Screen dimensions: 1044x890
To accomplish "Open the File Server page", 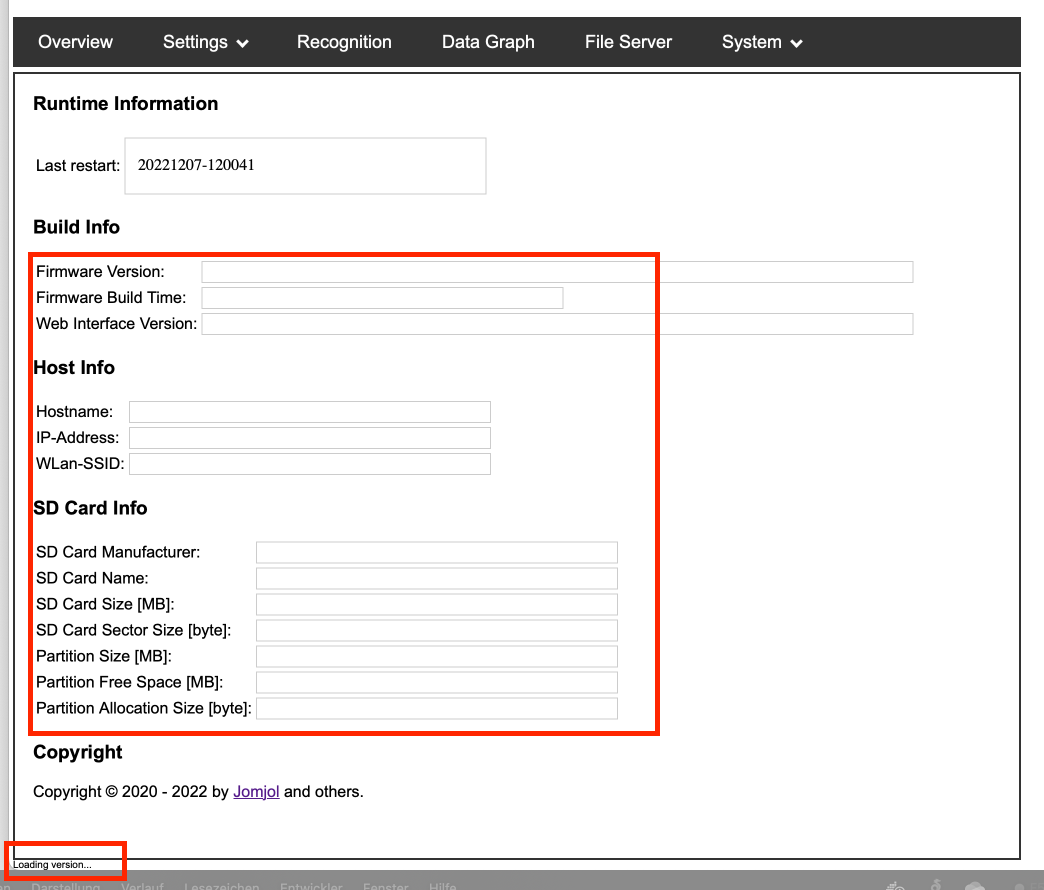I will pyautogui.click(x=628, y=42).
